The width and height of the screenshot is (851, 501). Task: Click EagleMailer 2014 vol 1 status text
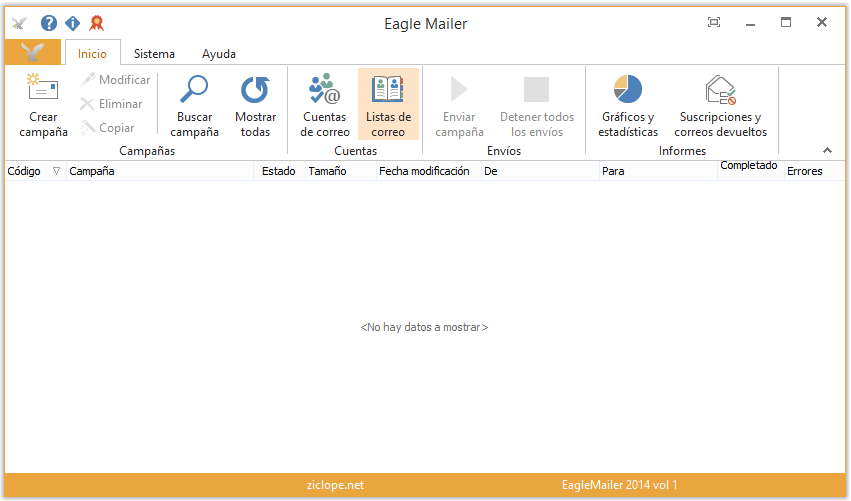pos(619,485)
